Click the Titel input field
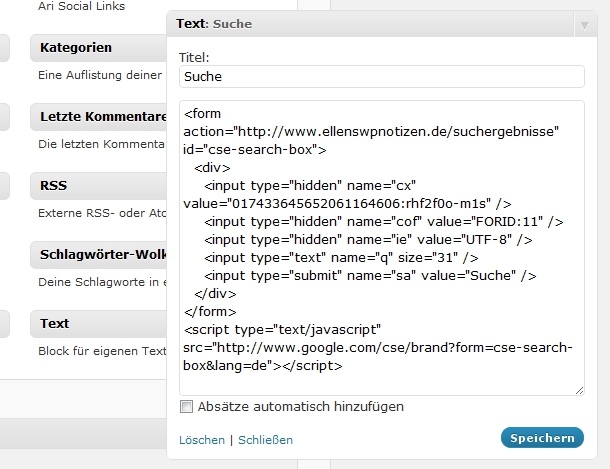The height and width of the screenshot is (469, 610). (382, 77)
